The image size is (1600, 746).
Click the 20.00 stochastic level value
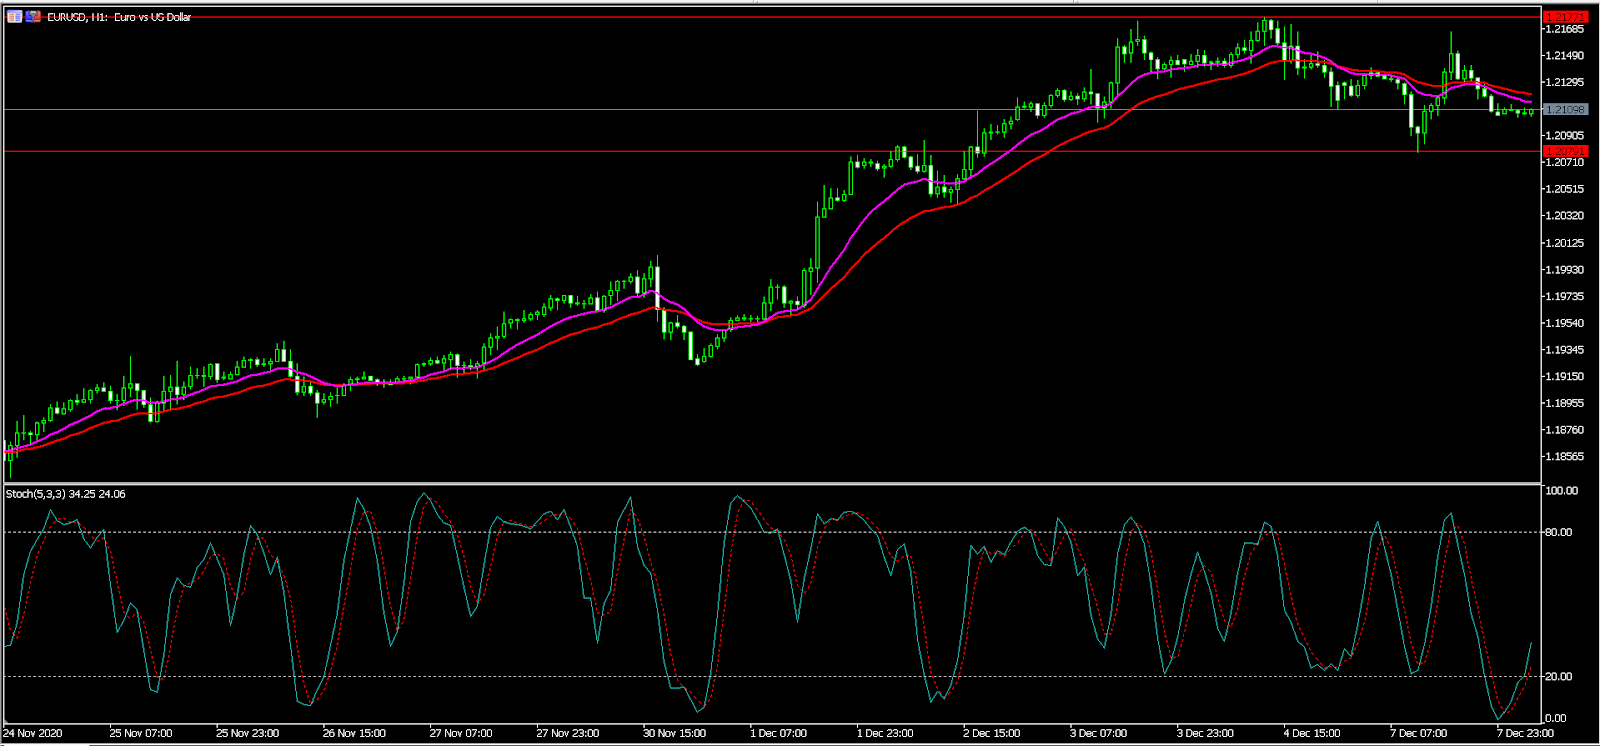[x=1559, y=677]
